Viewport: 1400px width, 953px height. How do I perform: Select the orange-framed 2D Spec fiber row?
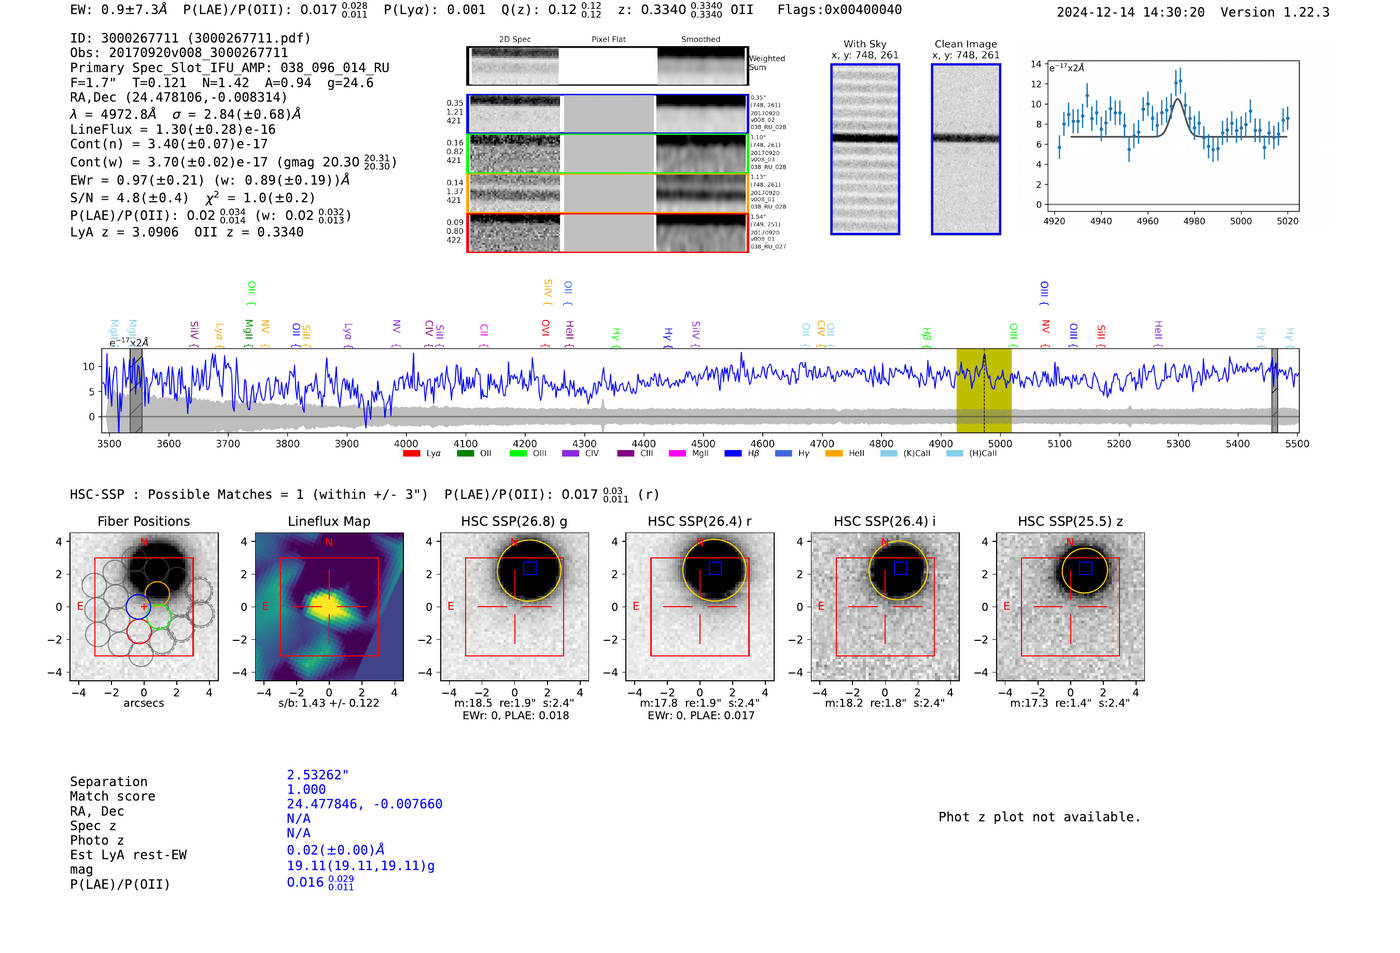pos(607,193)
